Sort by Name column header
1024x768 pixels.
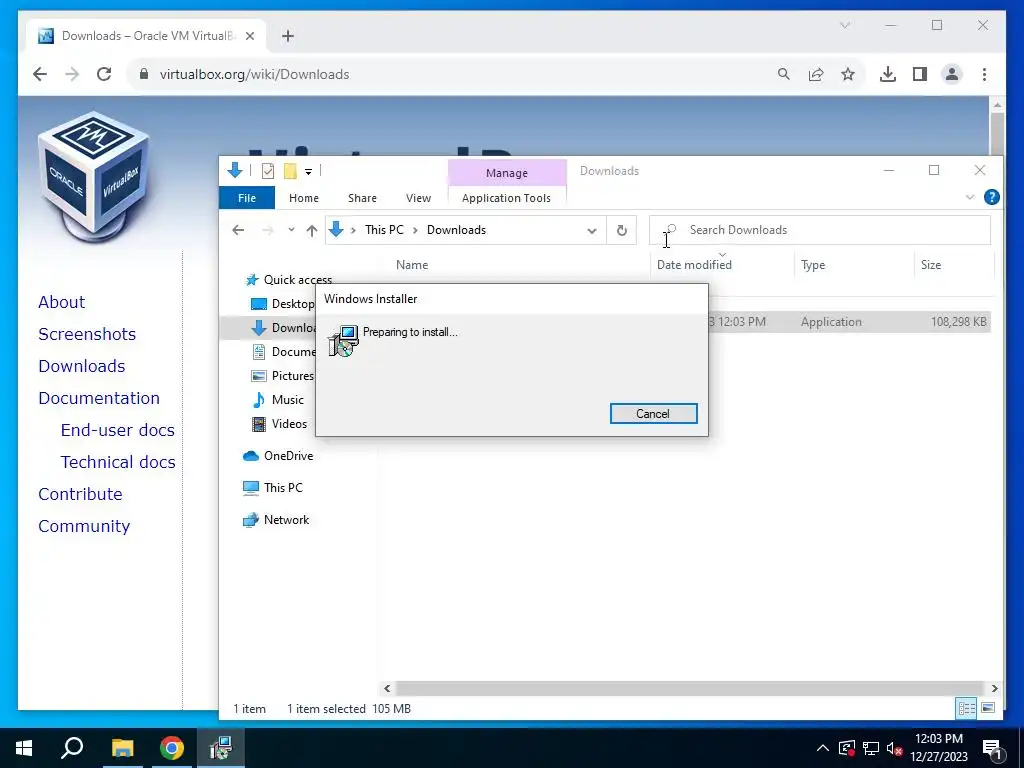412,265
